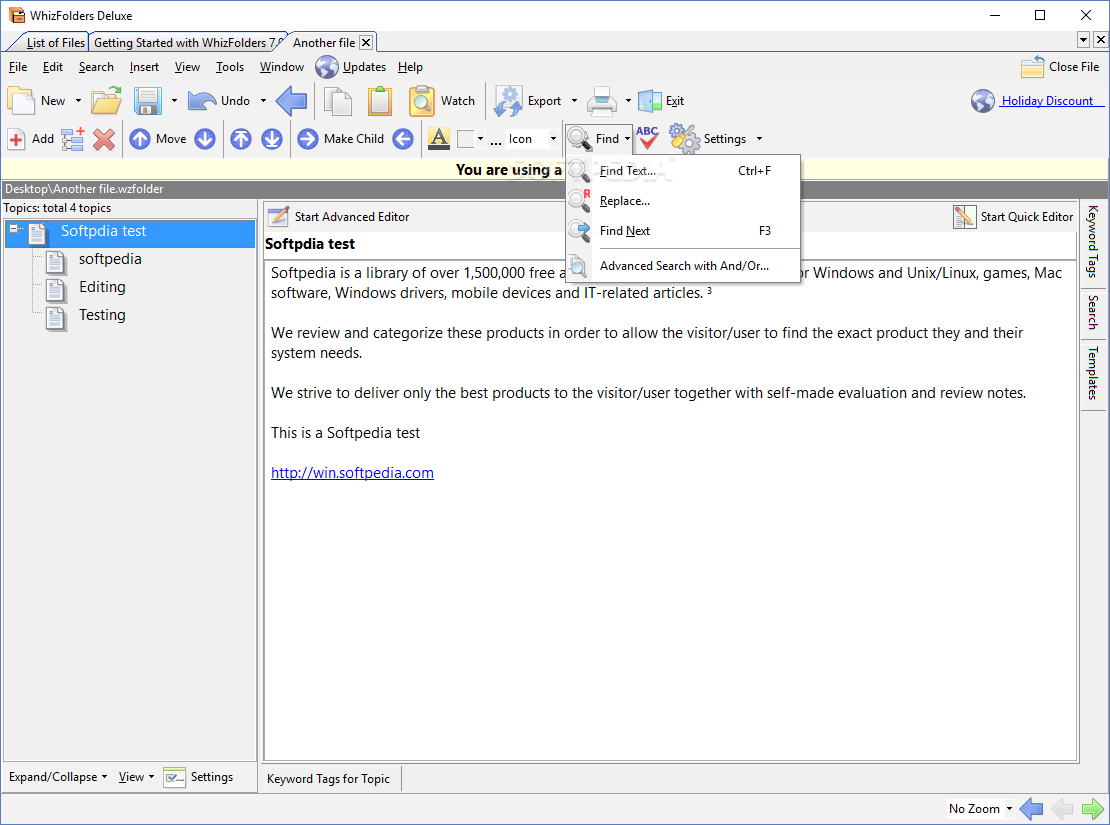Select the Testing topic
Viewport: 1110px width, 825px height.
click(x=103, y=315)
